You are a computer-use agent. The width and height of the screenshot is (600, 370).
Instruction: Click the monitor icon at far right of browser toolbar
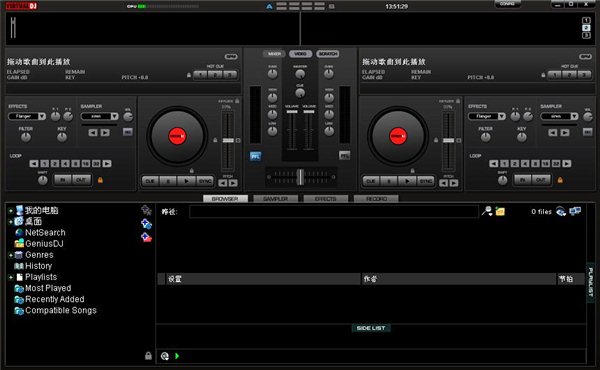(x=575, y=211)
